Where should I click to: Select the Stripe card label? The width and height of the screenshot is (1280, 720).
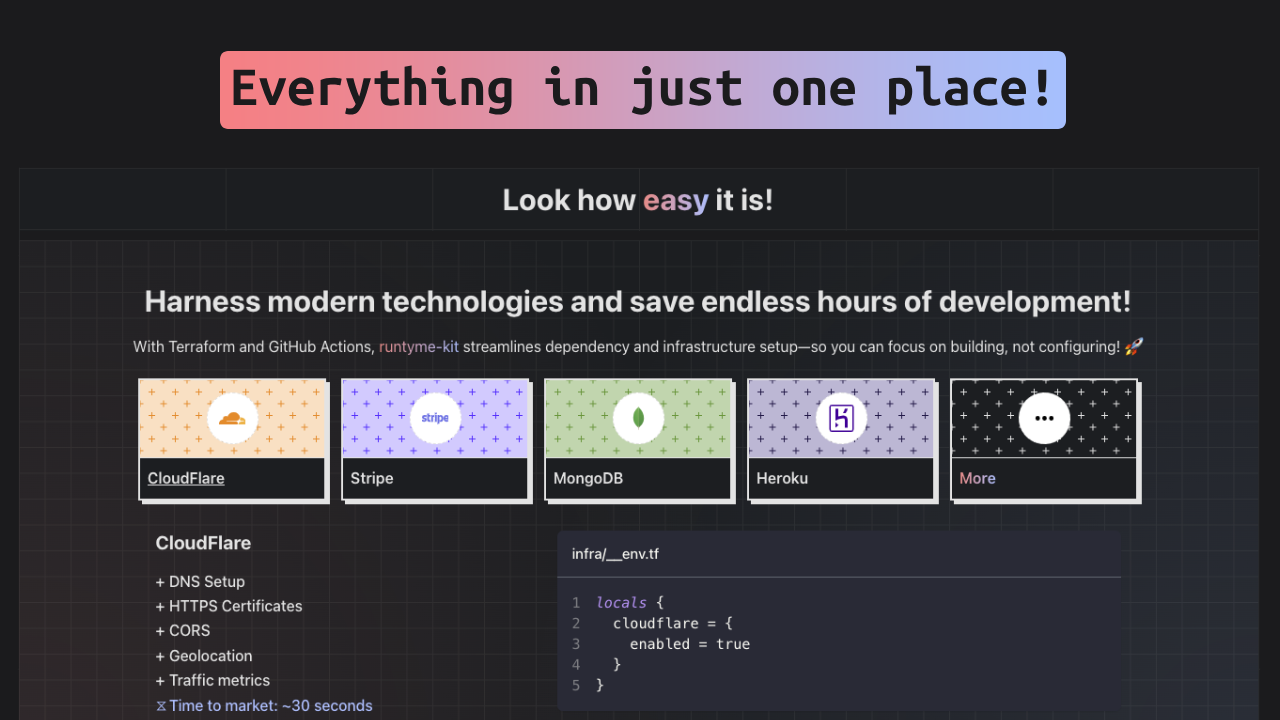coord(372,478)
